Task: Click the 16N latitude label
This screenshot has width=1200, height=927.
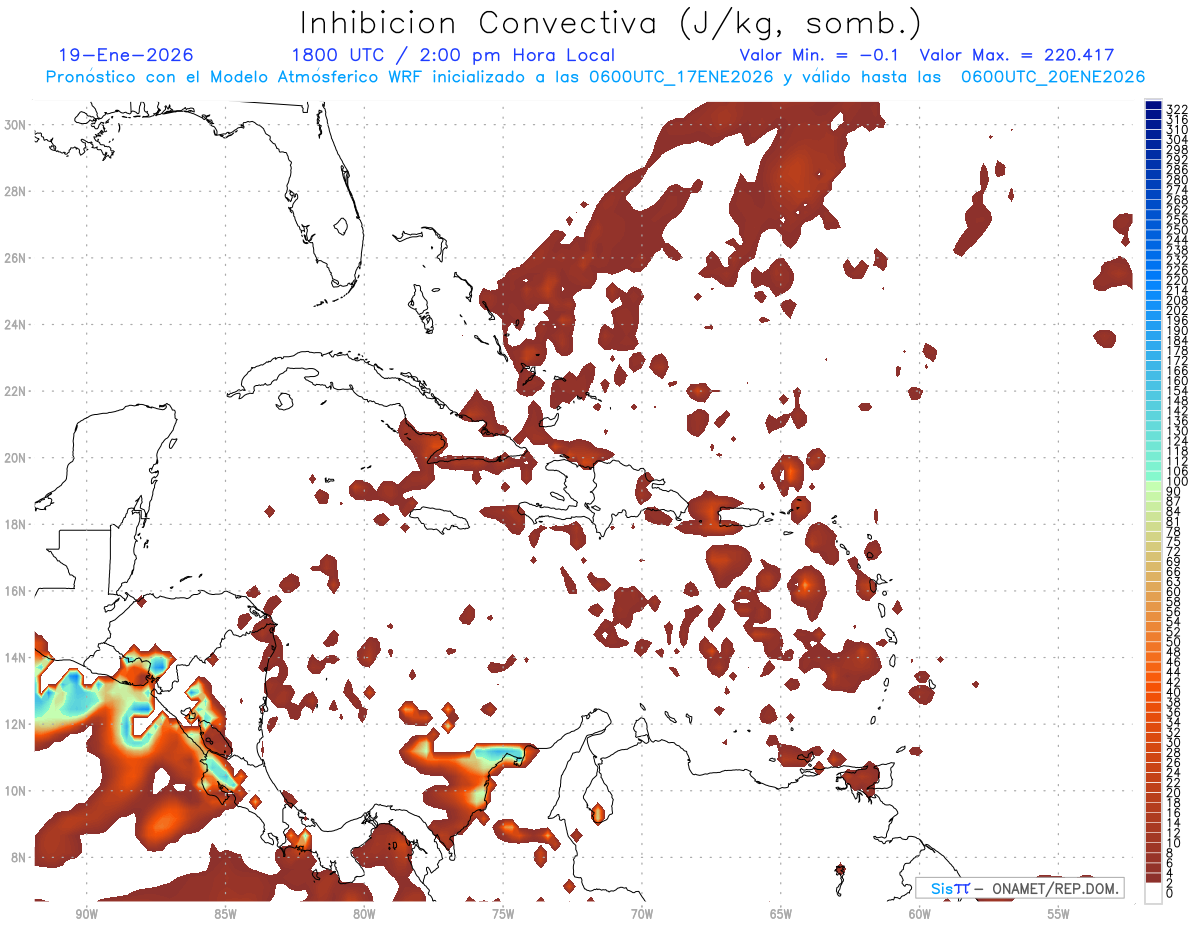Action: [x=16, y=591]
